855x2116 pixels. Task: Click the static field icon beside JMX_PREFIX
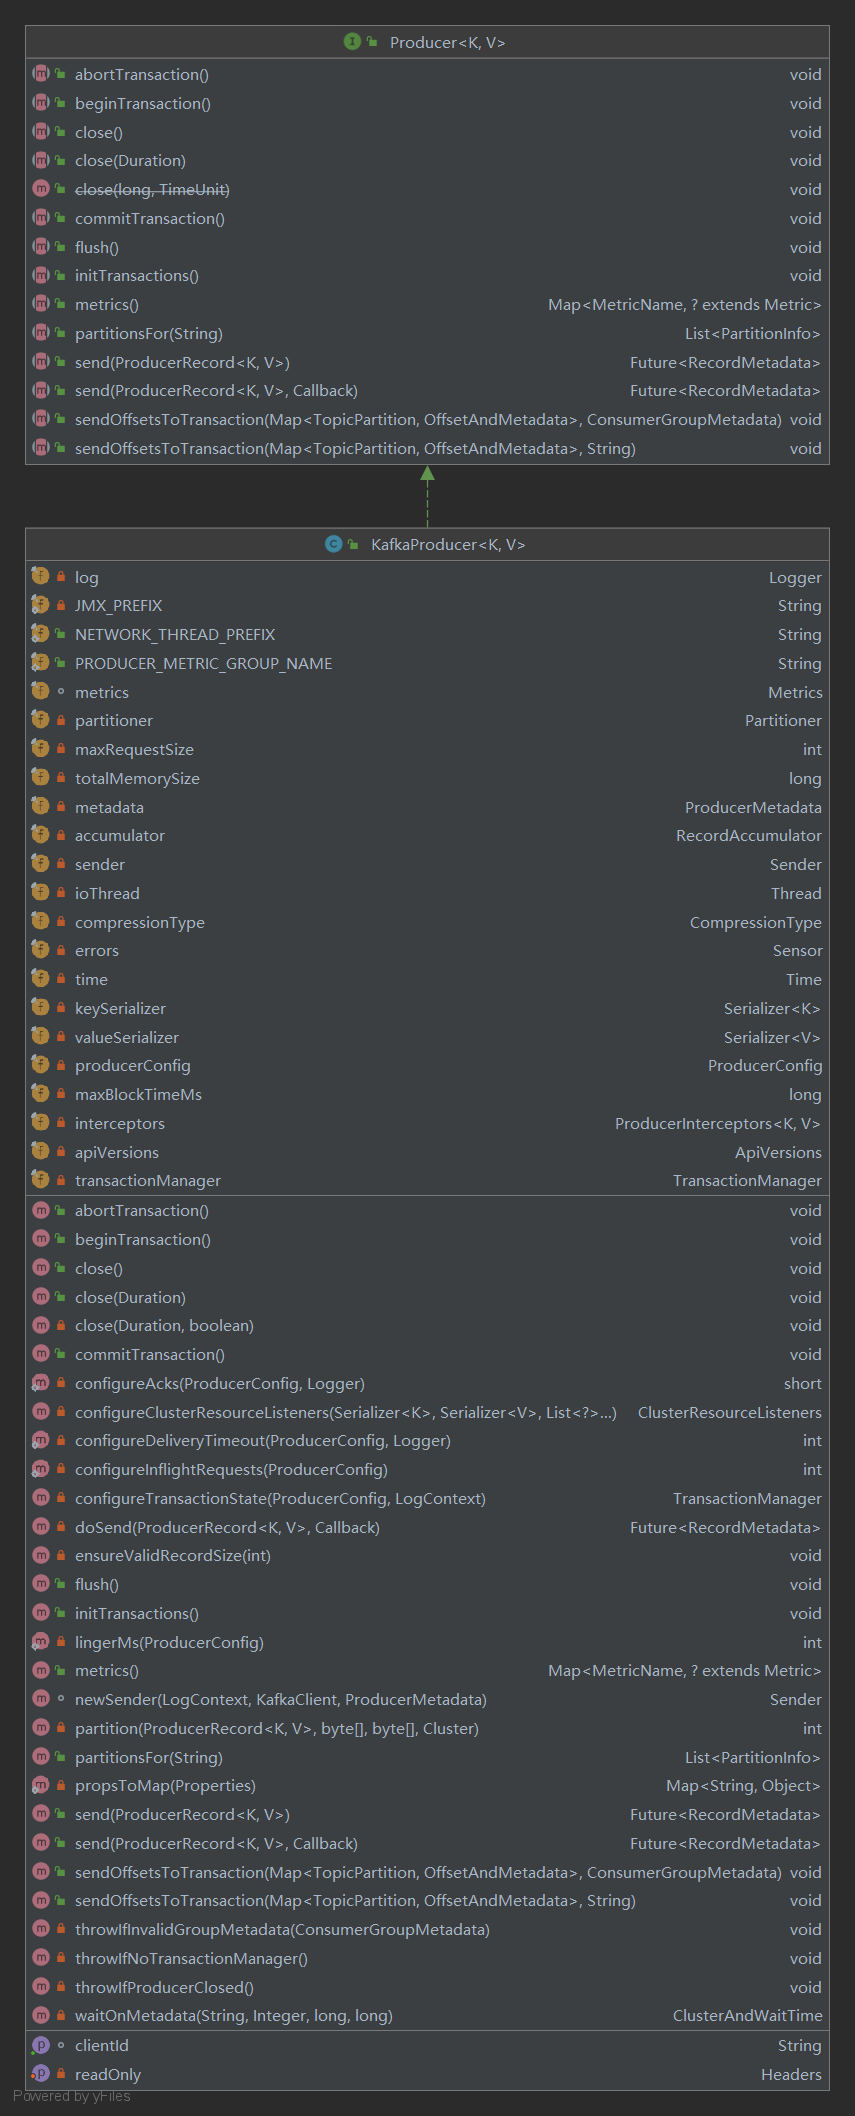pyautogui.click(x=41, y=605)
